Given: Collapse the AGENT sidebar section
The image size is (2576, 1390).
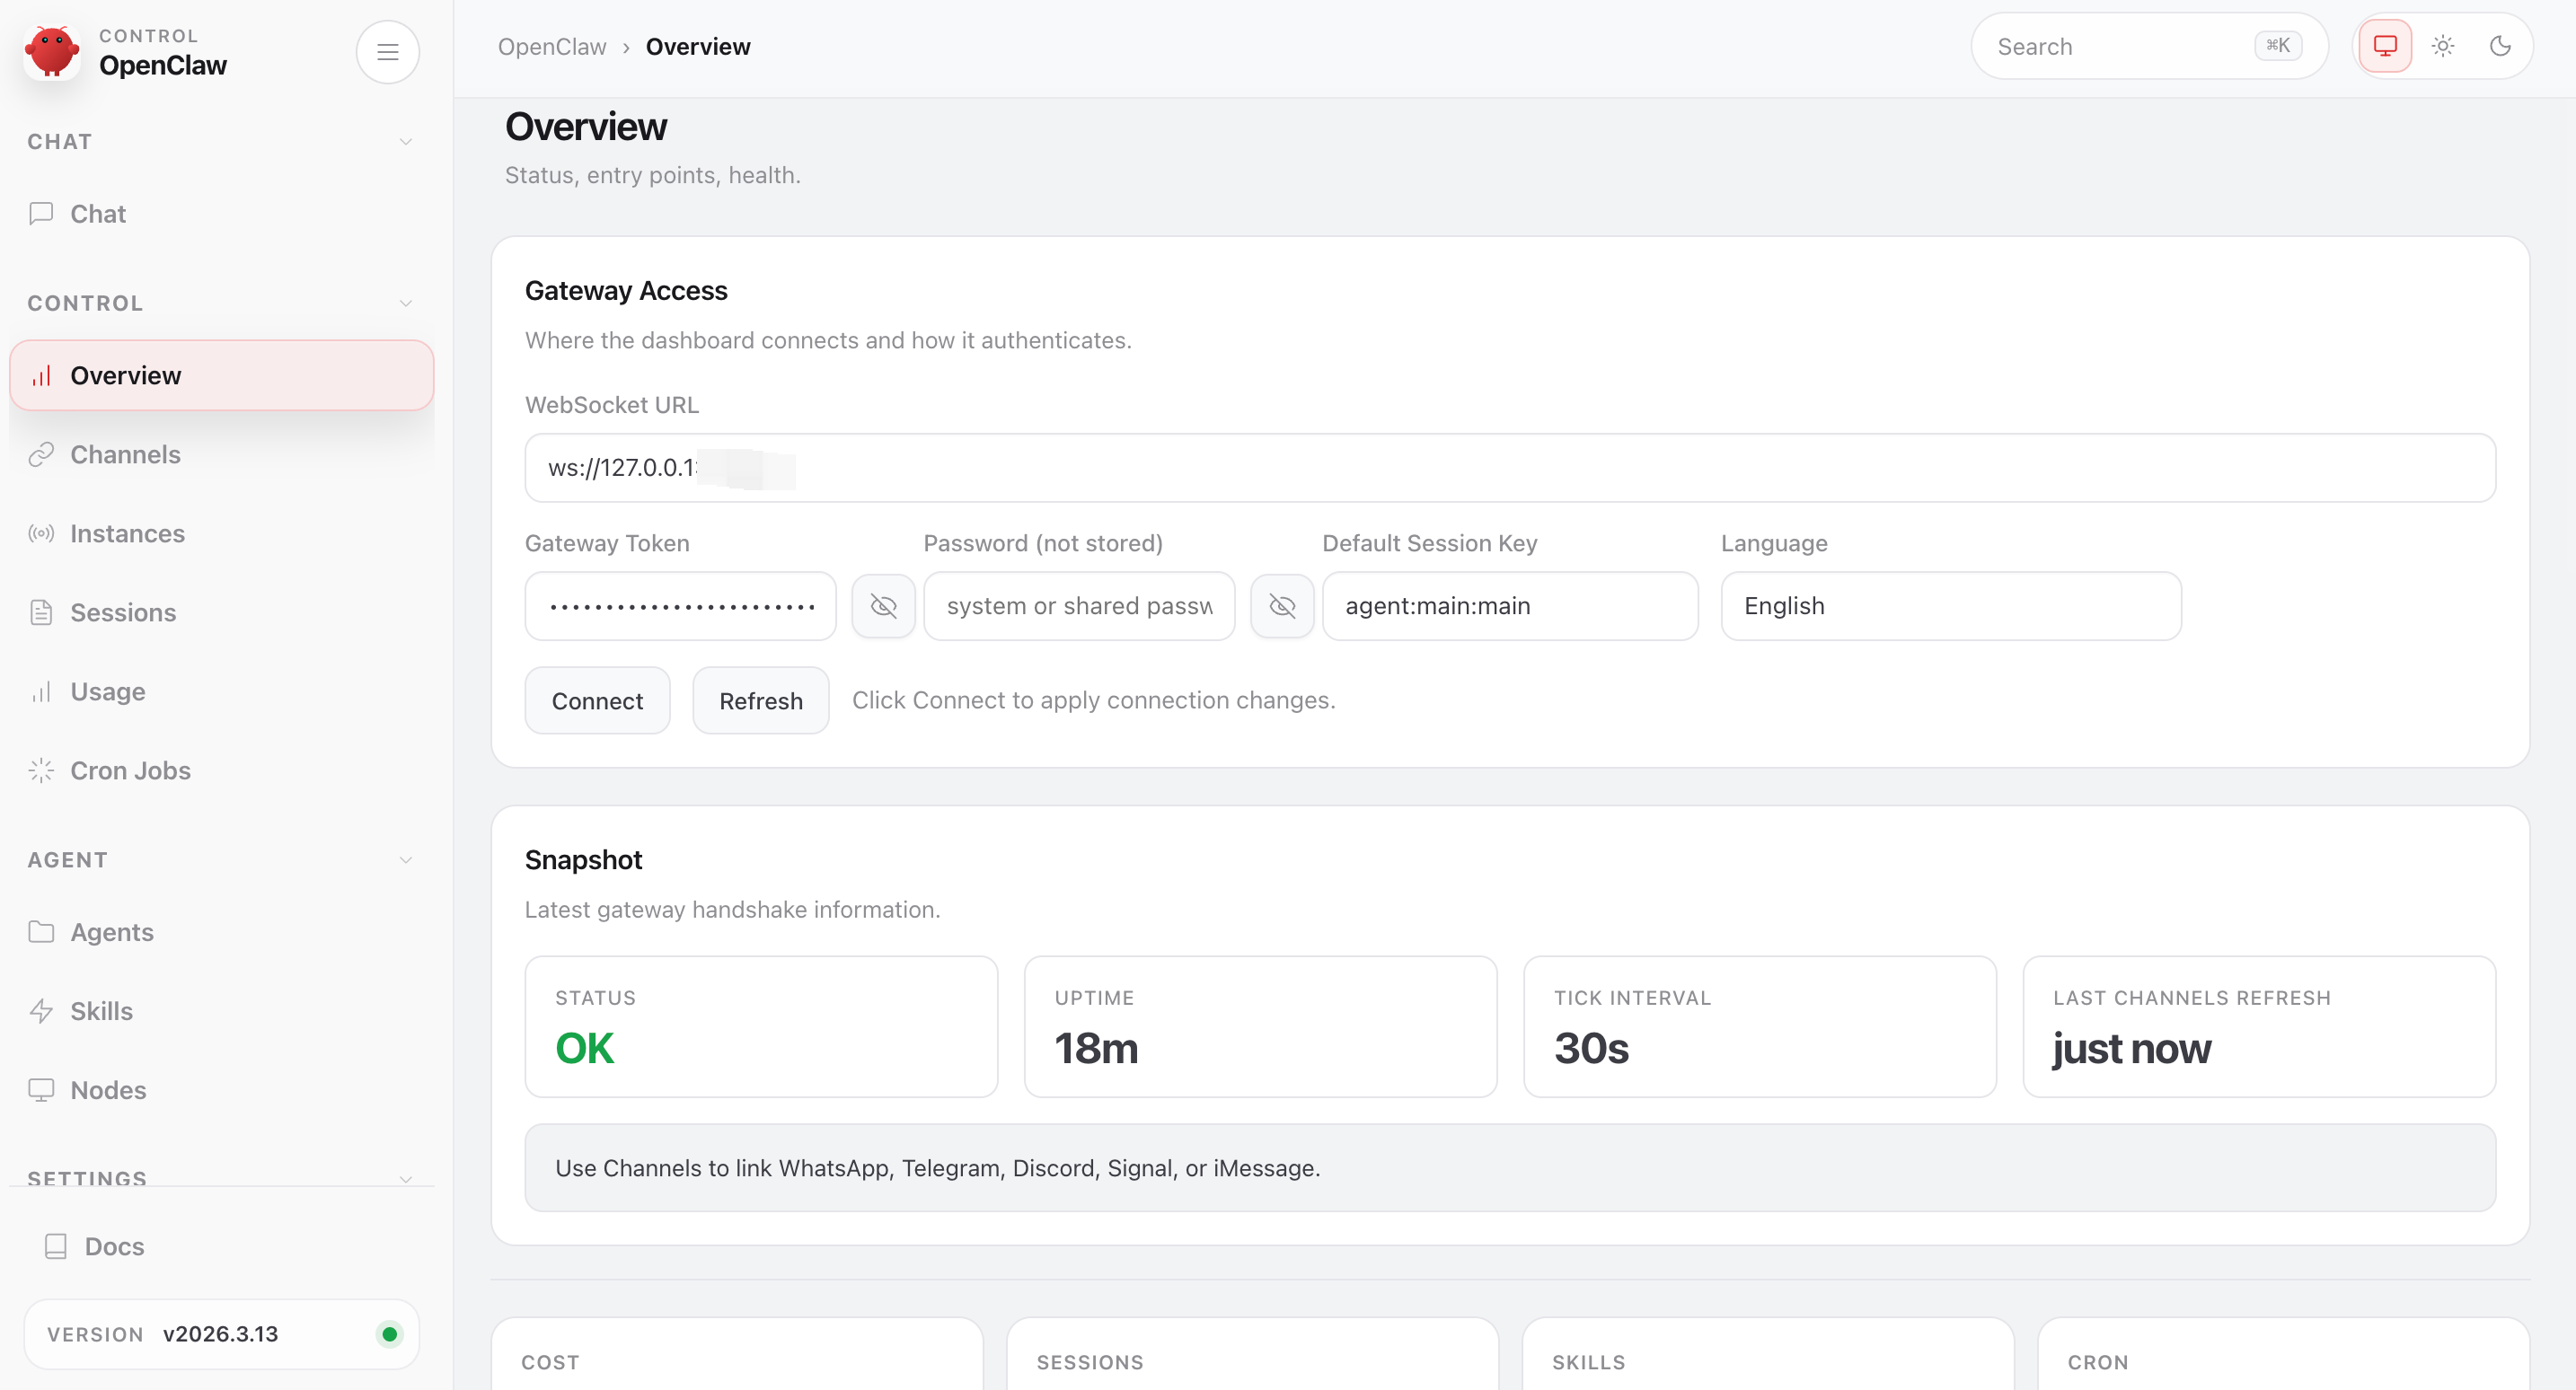Looking at the screenshot, I should tap(405, 860).
